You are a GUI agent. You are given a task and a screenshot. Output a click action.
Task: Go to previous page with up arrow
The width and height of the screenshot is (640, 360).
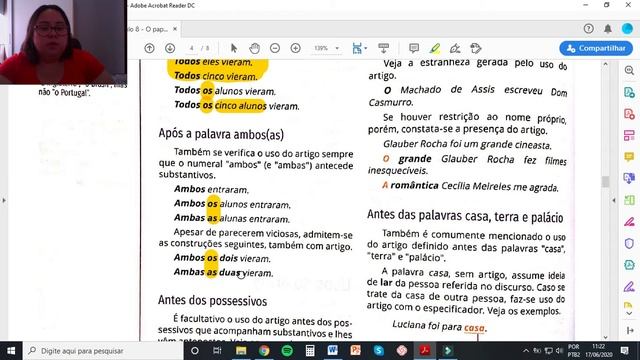149,48
